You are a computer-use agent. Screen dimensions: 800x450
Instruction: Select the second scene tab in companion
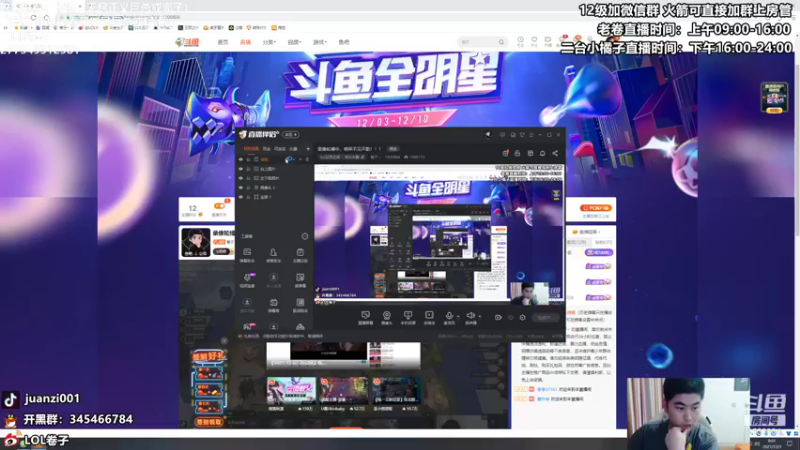coord(267,148)
